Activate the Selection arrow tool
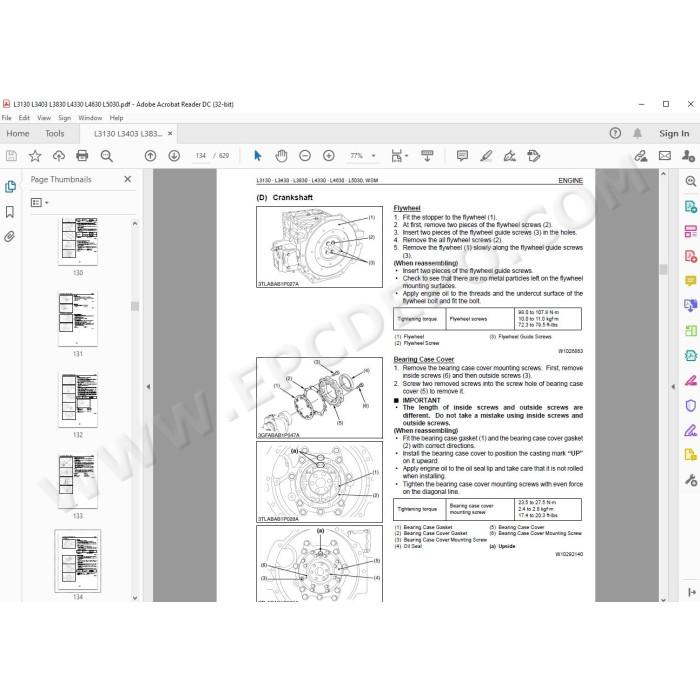700x700 pixels. 258,156
